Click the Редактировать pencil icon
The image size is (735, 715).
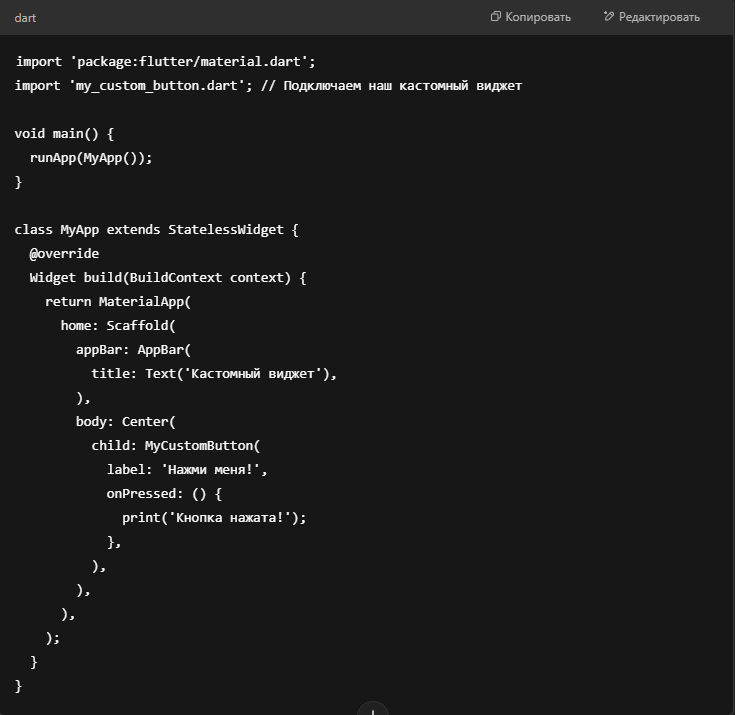tap(608, 17)
